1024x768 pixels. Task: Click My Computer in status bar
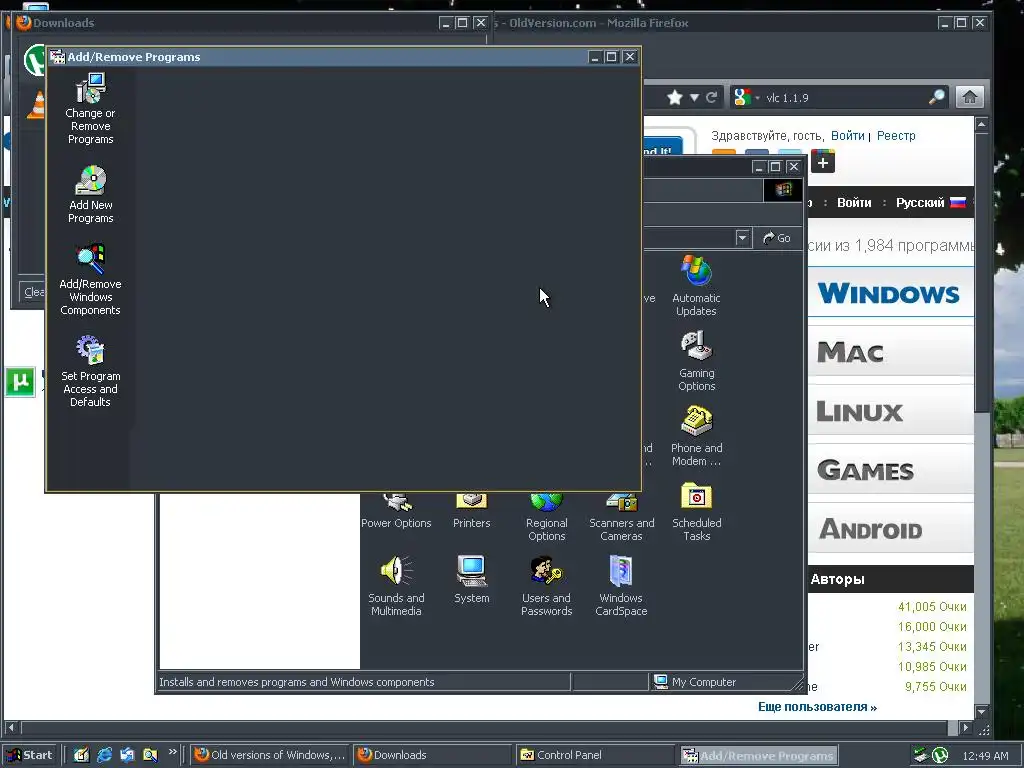(695, 682)
